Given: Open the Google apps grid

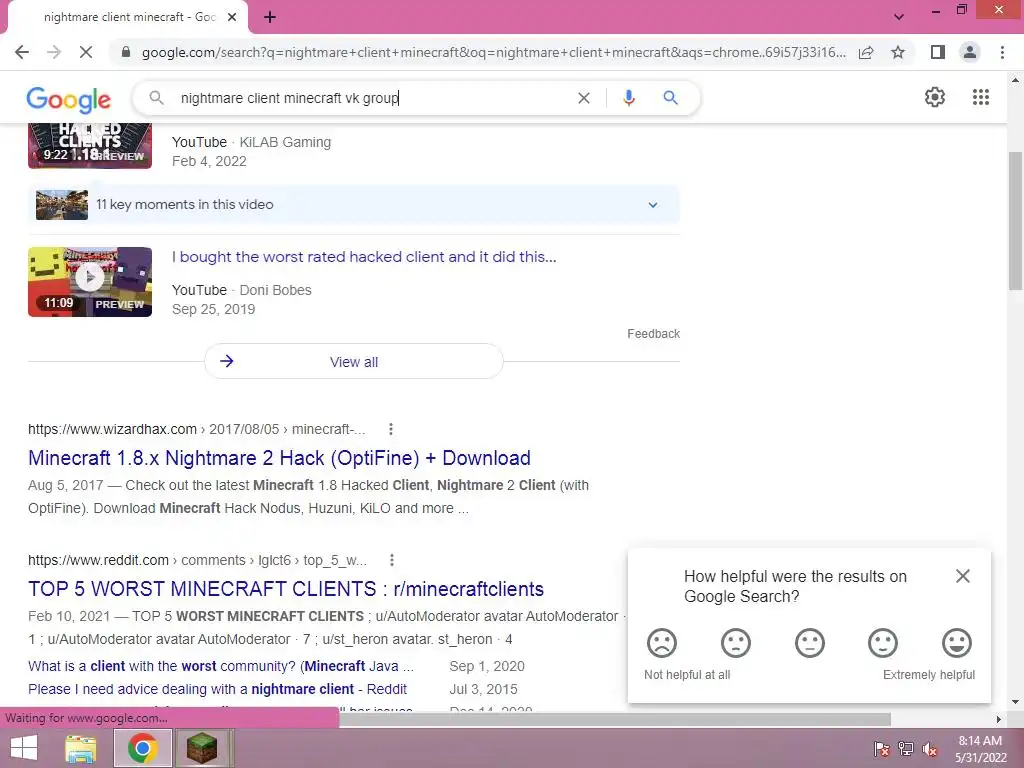Looking at the screenshot, I should point(980,97).
